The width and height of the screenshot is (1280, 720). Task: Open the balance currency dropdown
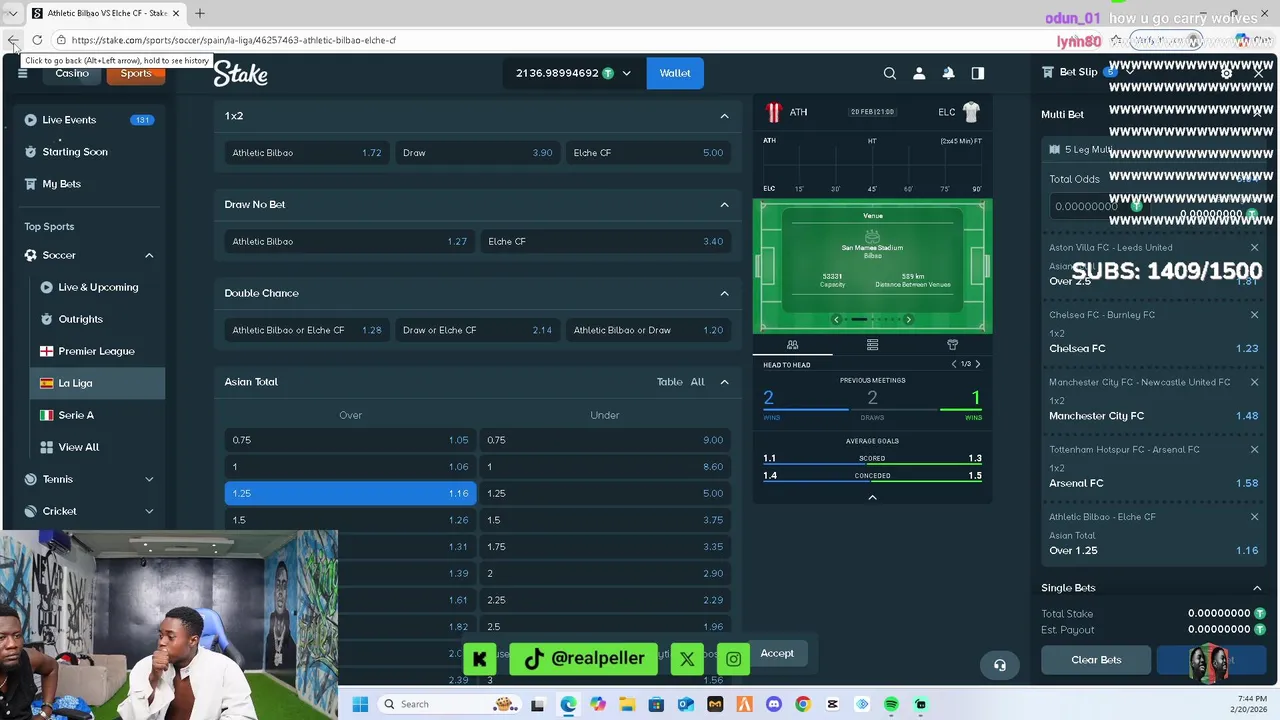click(626, 73)
